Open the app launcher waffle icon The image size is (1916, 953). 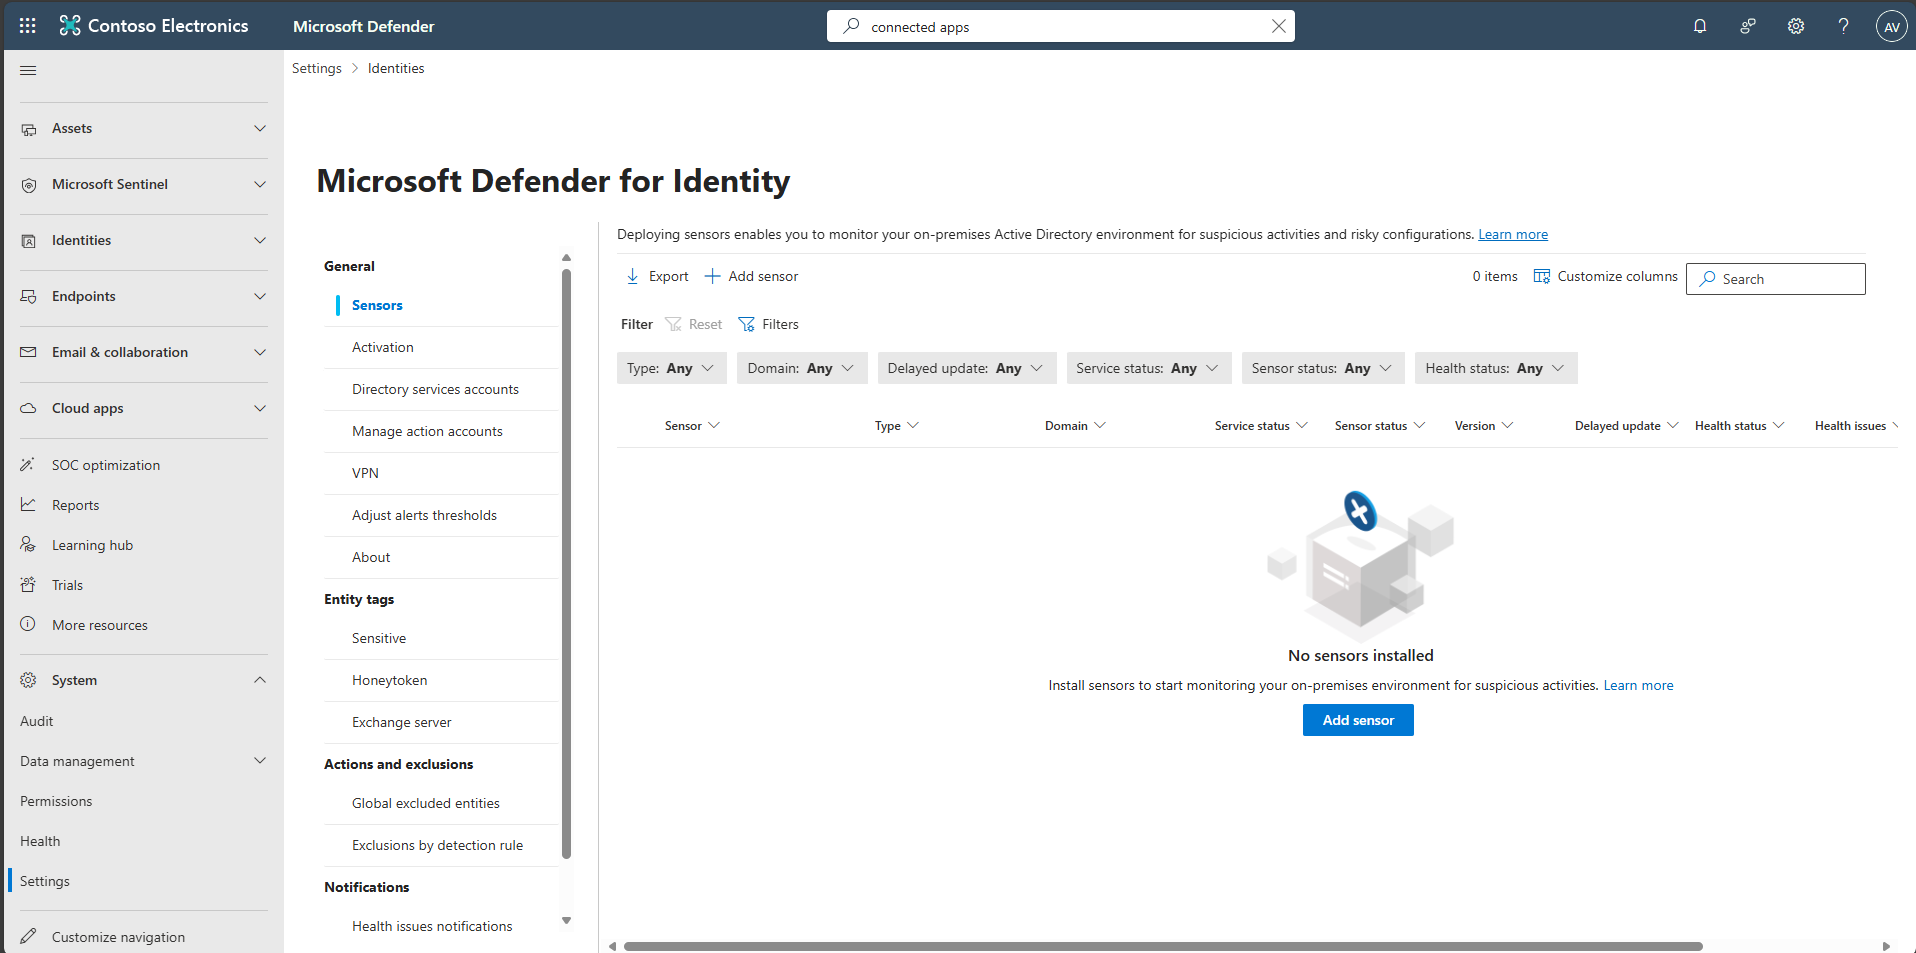tap(28, 26)
